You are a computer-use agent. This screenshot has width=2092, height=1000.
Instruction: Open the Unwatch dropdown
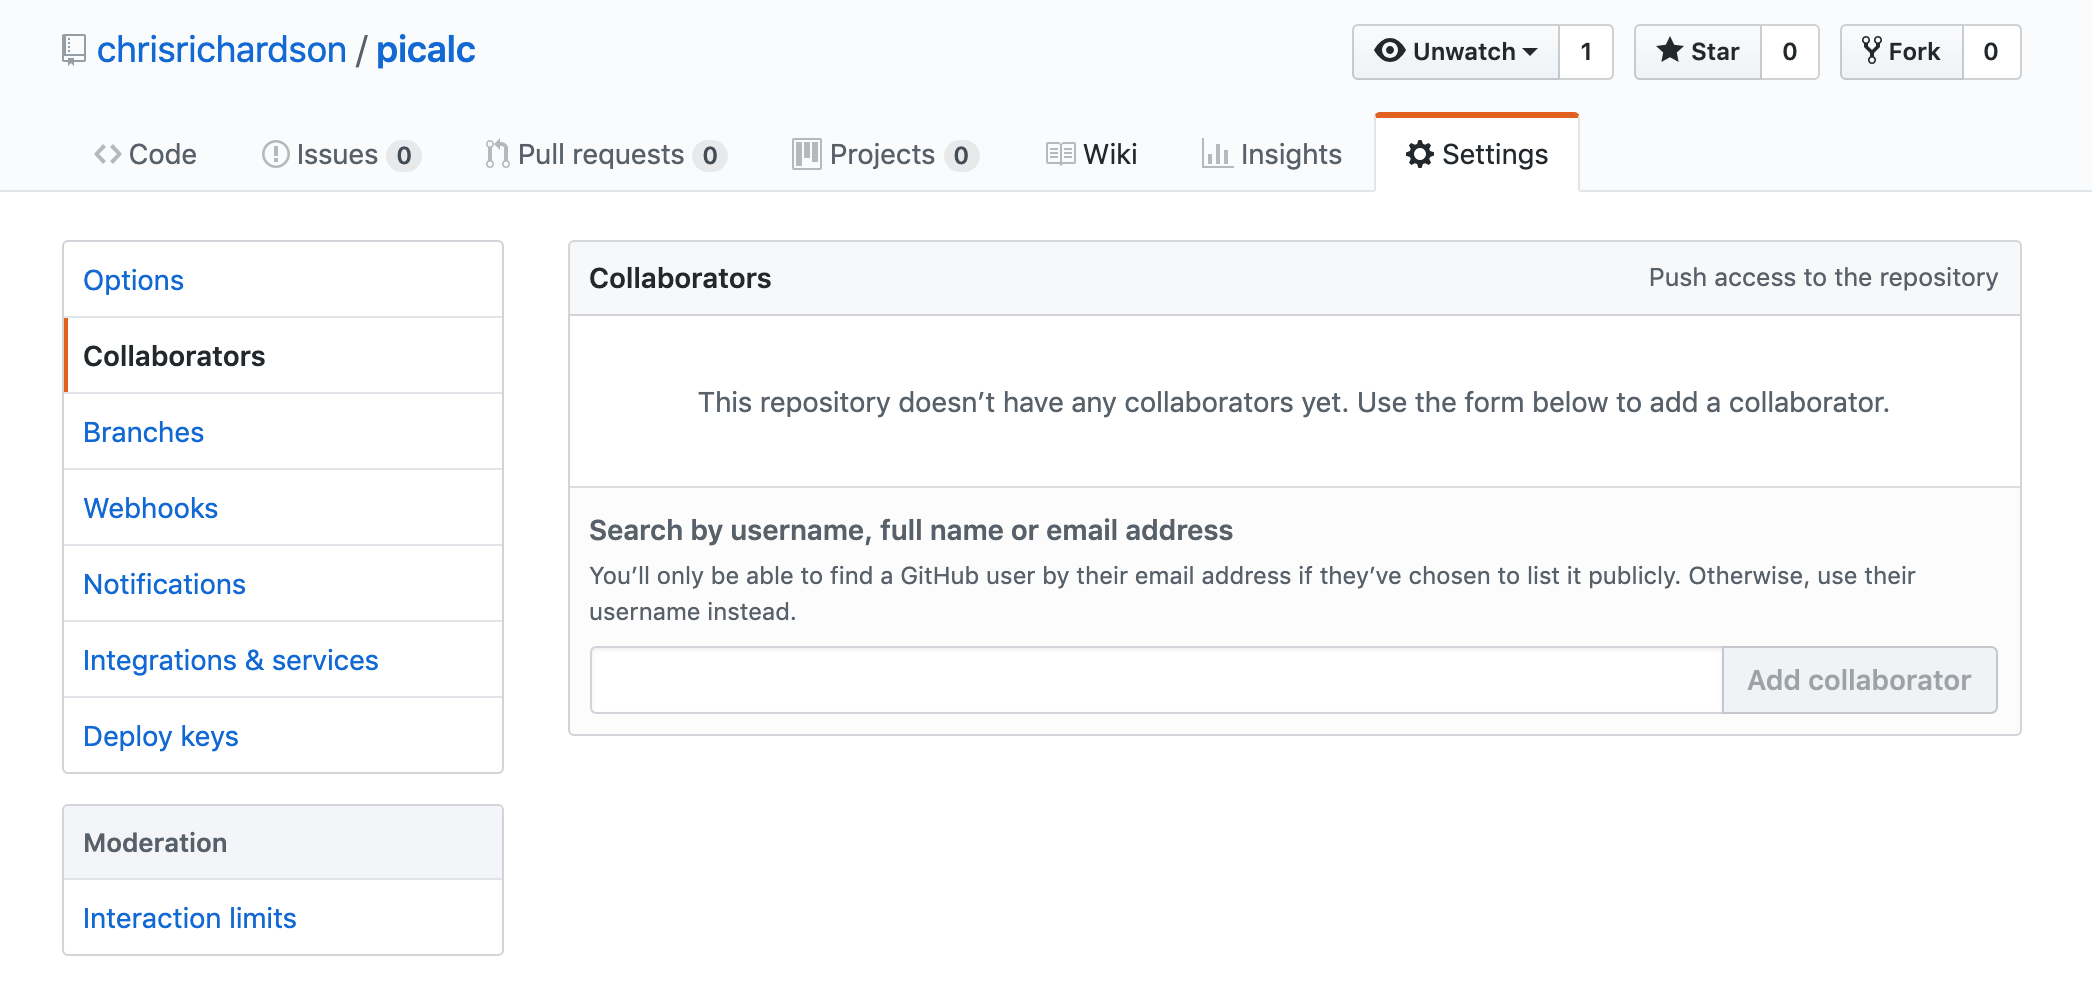pyautogui.click(x=1456, y=52)
